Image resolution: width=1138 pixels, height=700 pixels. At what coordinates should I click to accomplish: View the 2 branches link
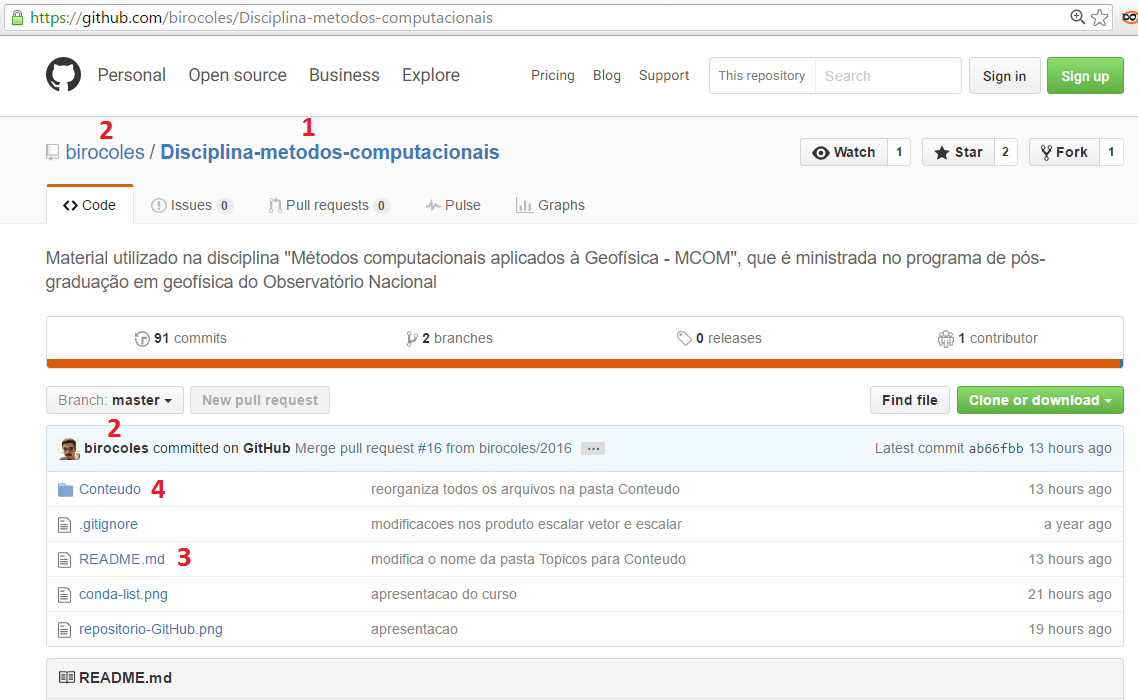(449, 338)
